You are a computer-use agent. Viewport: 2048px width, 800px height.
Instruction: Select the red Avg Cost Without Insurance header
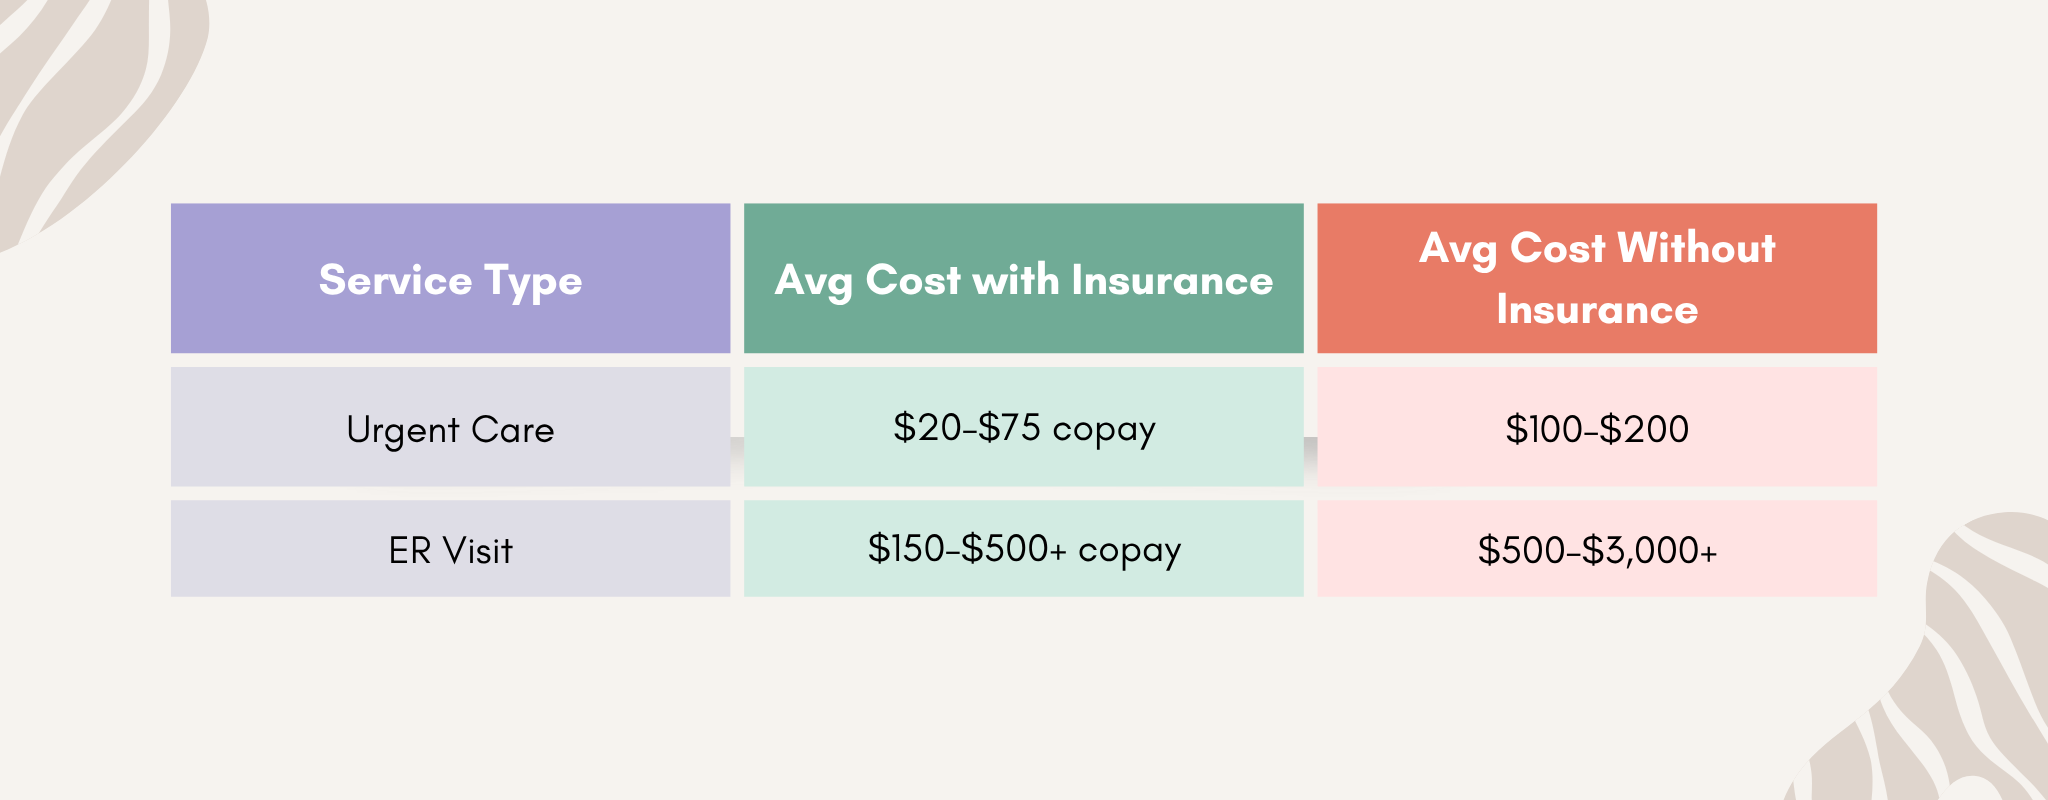[x=1597, y=278]
